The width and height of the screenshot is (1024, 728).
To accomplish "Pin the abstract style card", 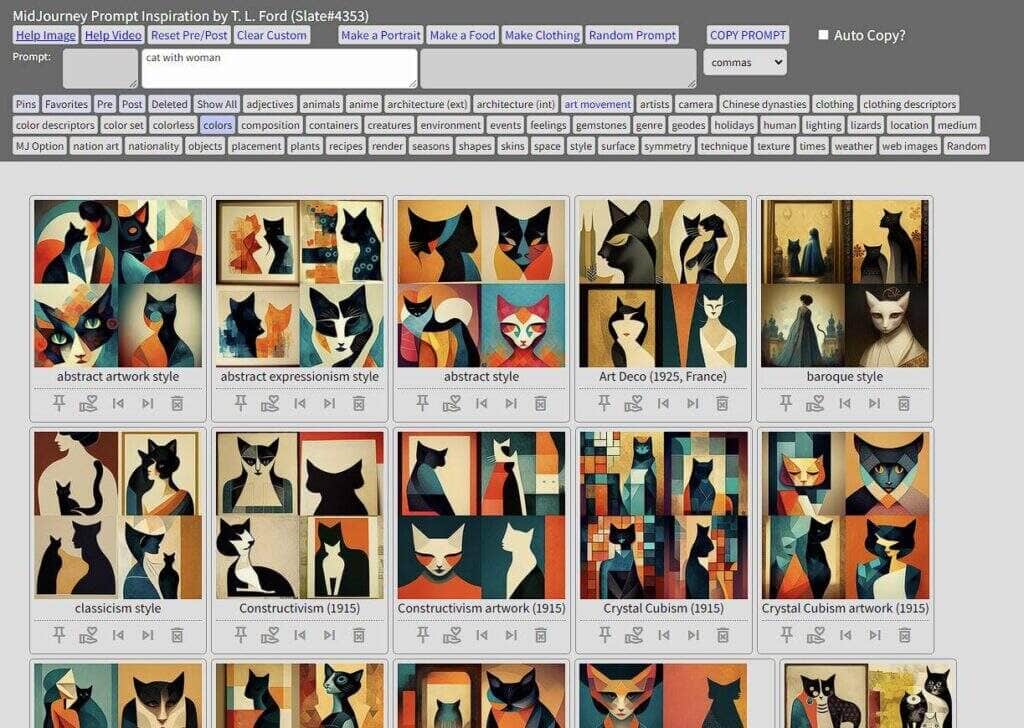I will coord(423,404).
